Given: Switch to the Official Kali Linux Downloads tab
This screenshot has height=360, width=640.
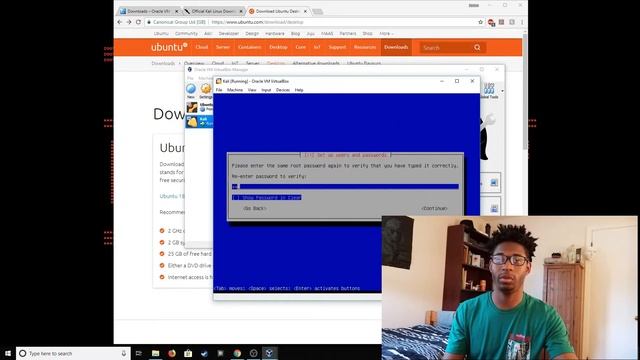Looking at the screenshot, I should [x=213, y=11].
